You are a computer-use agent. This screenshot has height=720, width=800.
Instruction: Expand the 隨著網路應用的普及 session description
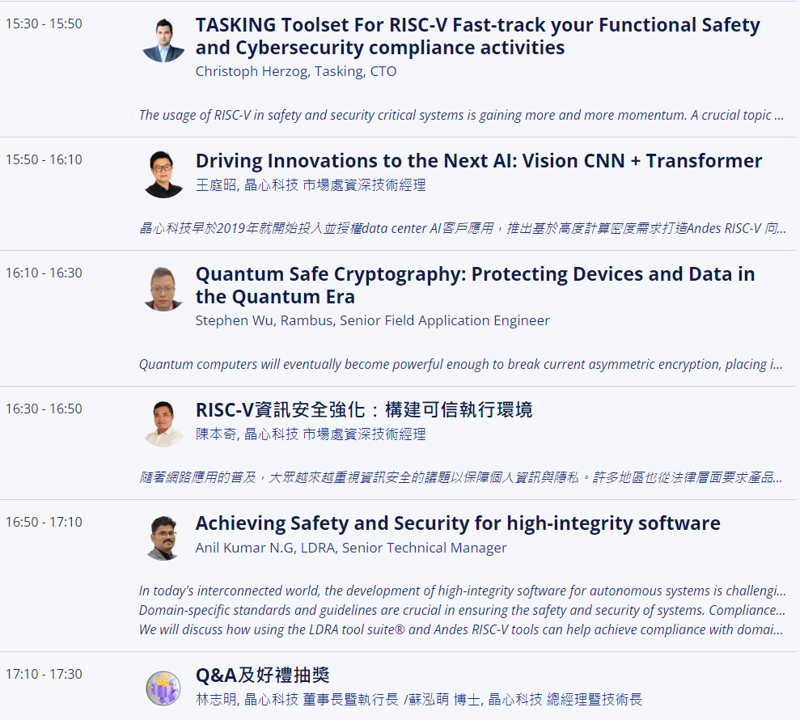point(460,478)
